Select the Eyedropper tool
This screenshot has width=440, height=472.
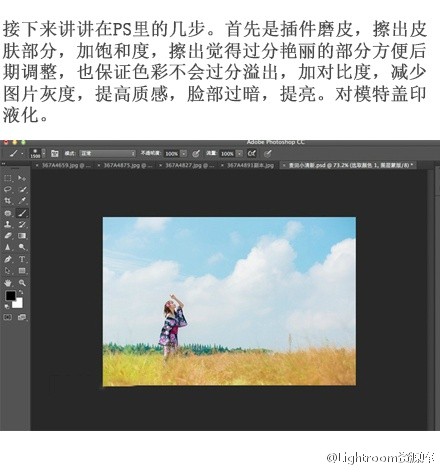pos(22,201)
